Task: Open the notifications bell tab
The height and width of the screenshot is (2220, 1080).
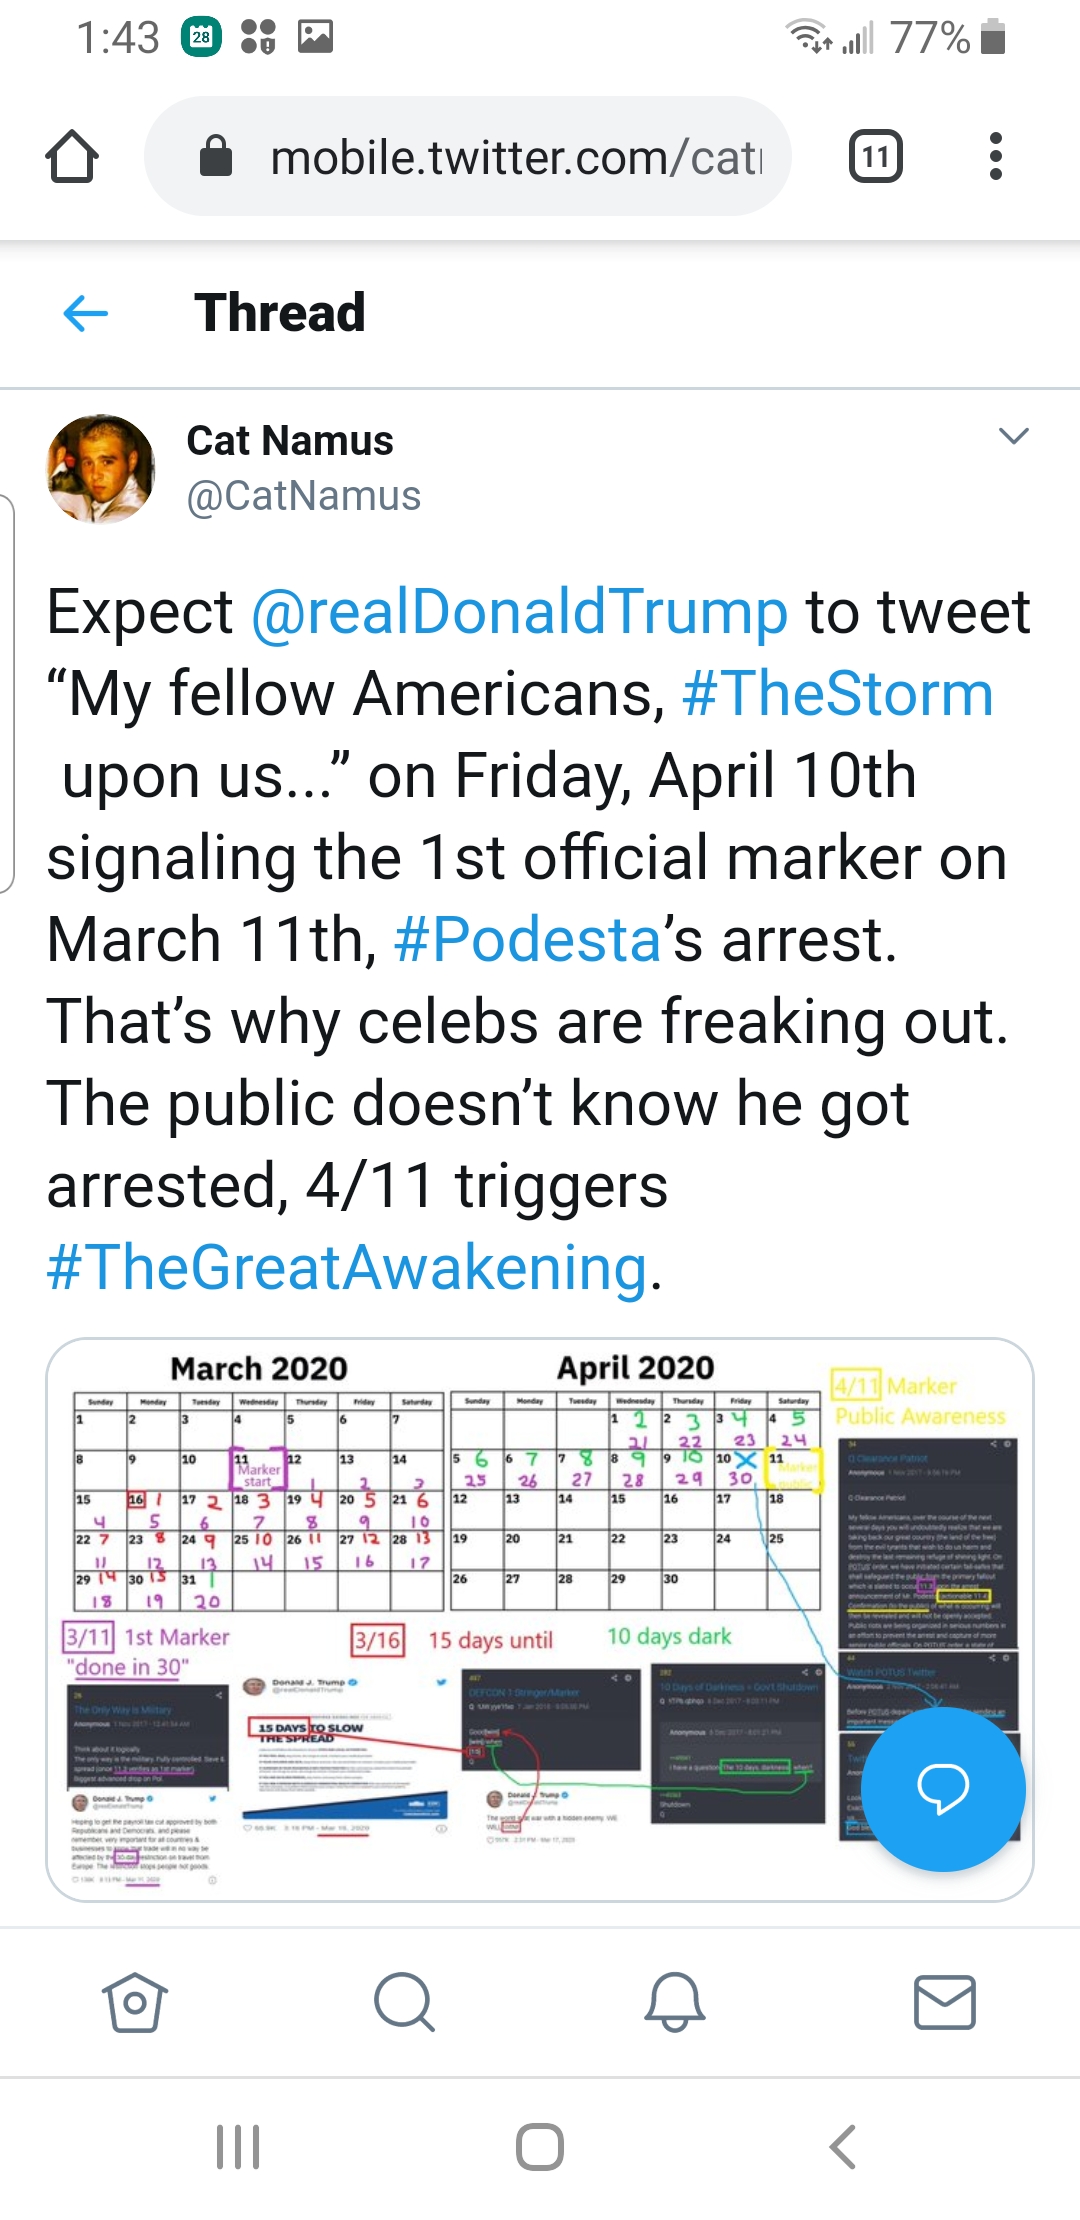Action: 675,2002
